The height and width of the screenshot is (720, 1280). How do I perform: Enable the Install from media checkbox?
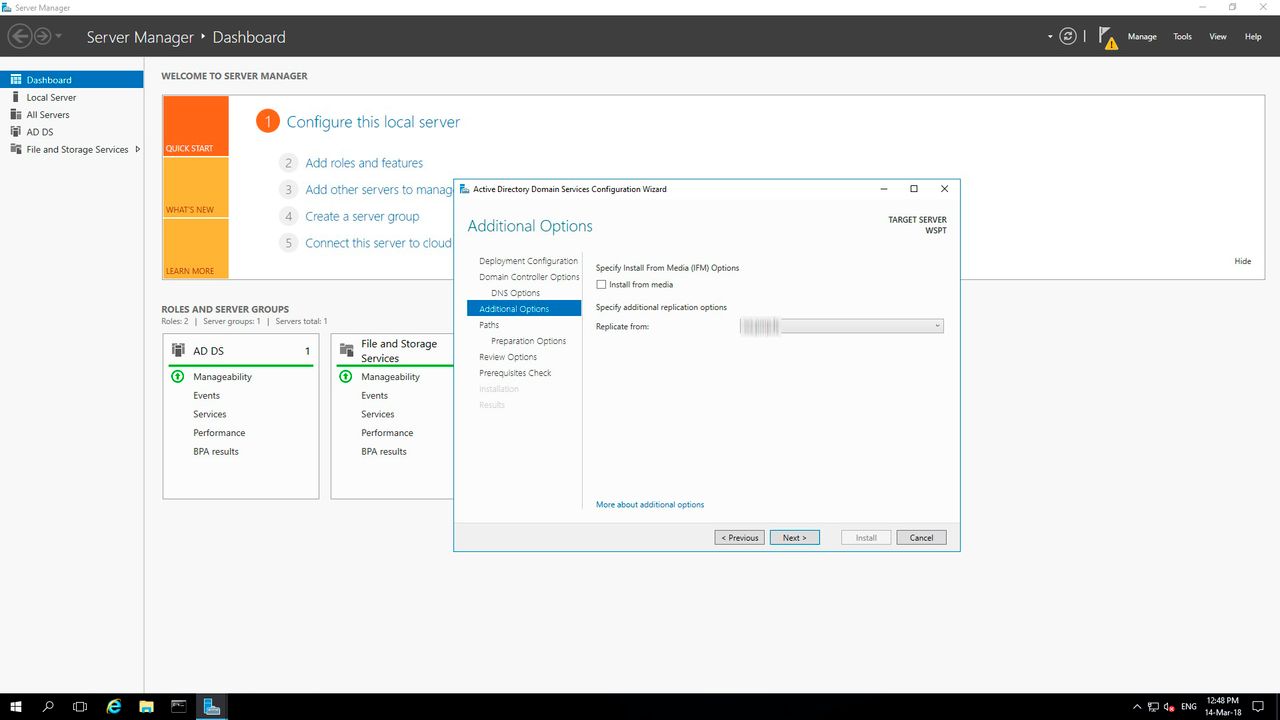[x=602, y=285]
